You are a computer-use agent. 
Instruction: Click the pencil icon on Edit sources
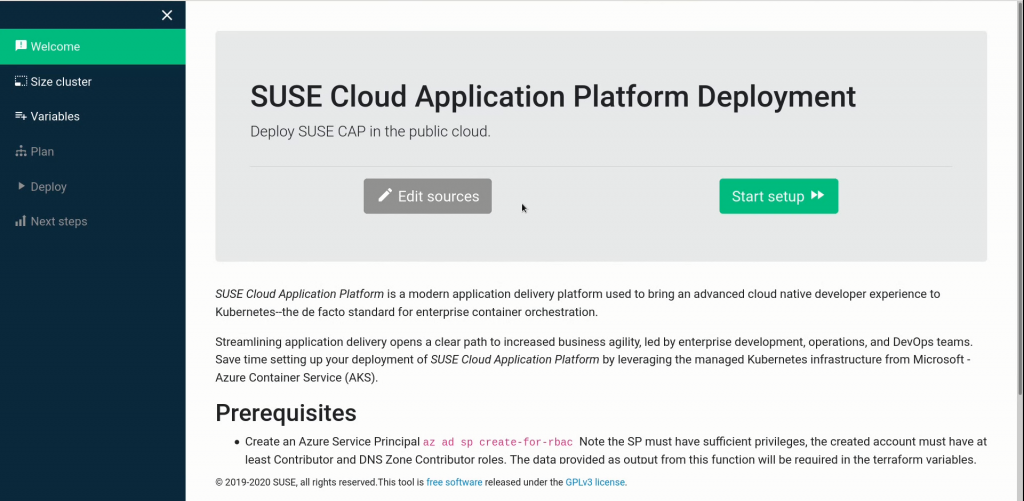pos(385,196)
